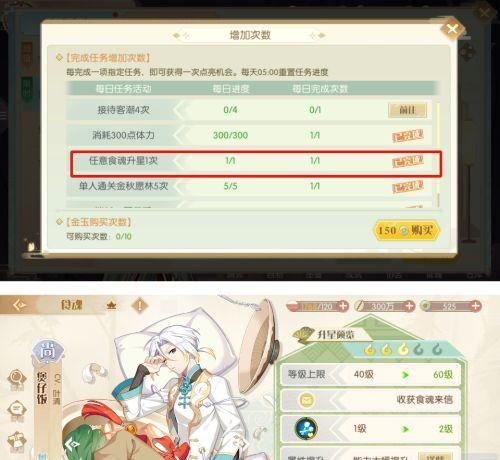Screen dimensions: 500x460
Task: Click the mail icon in 收获食魂来信 row
Action: [306, 399]
